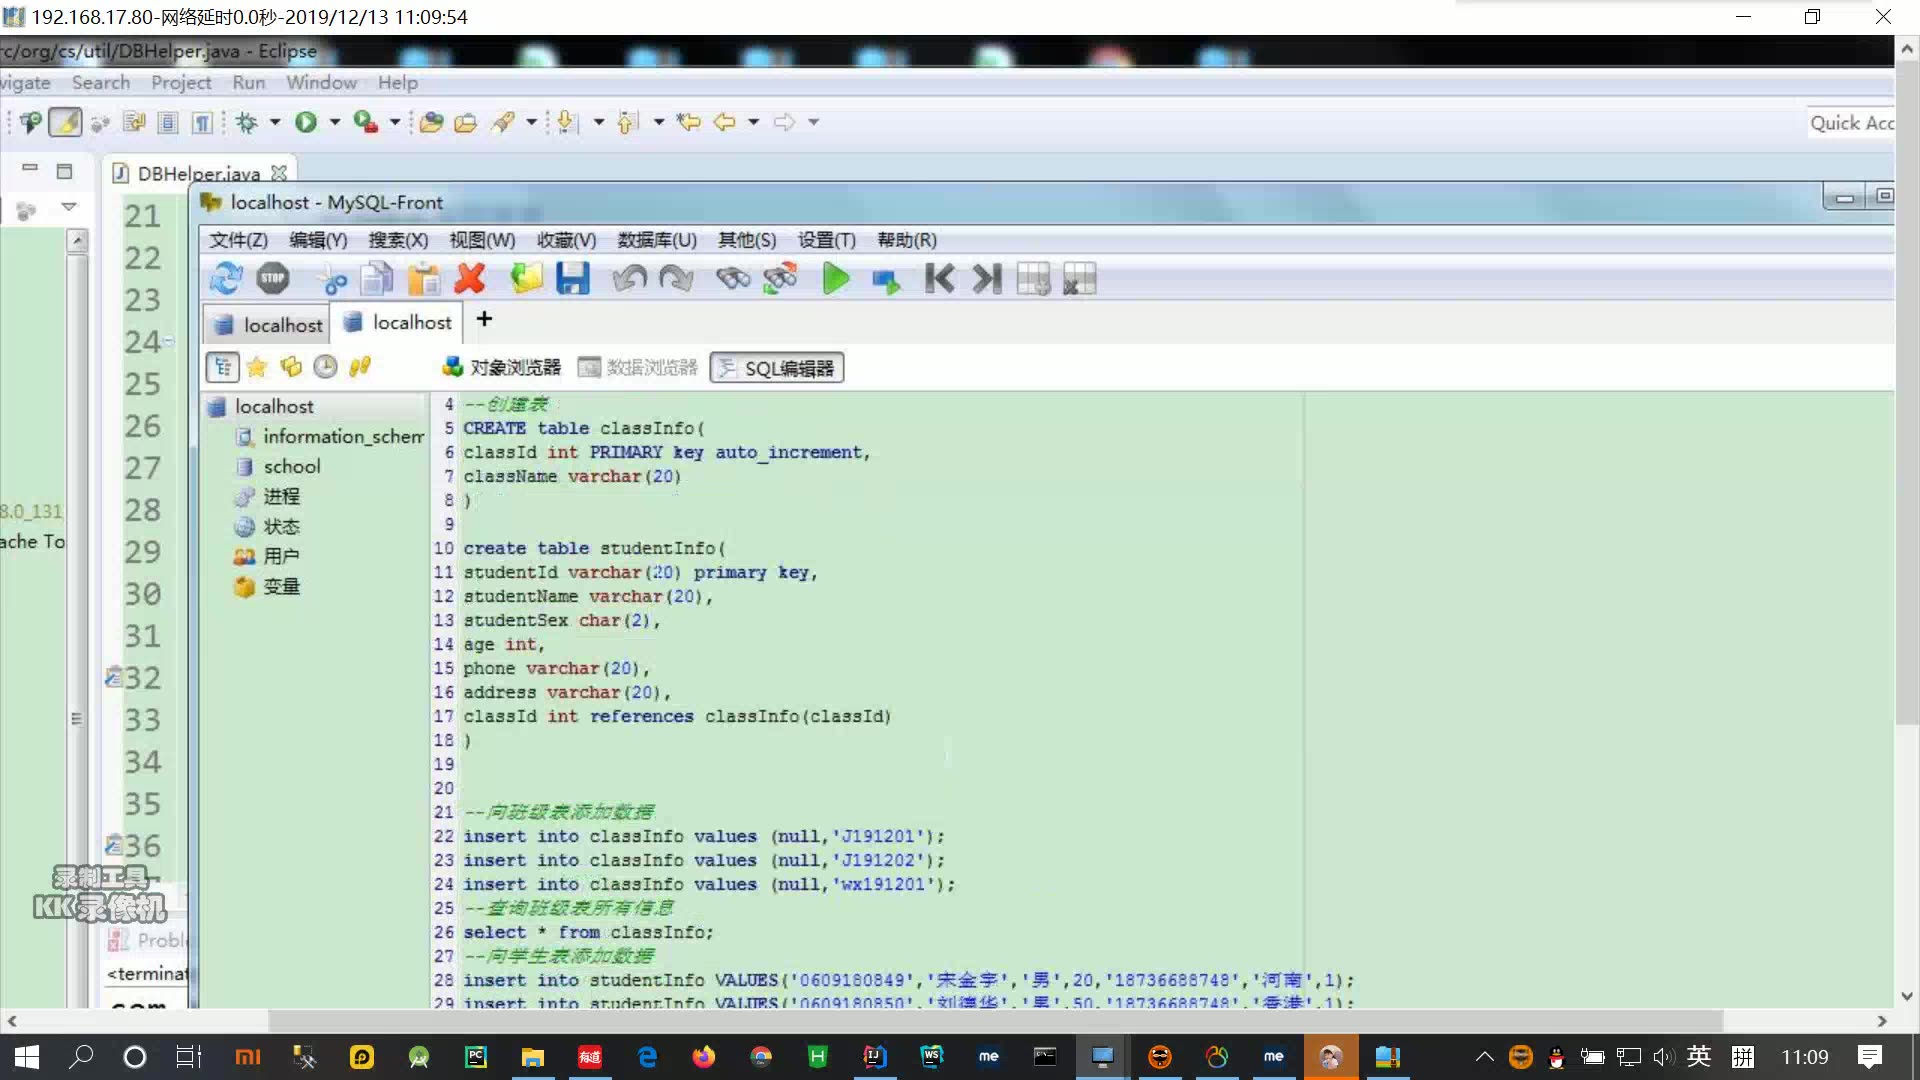Click the Windows Start button

point(27,1057)
